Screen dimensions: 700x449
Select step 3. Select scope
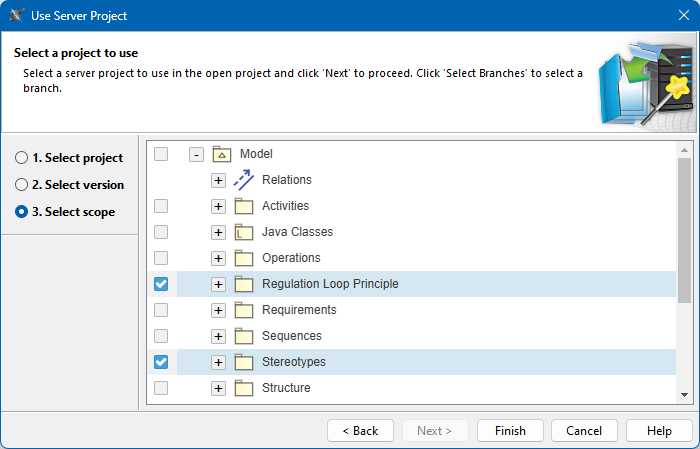tap(65, 212)
